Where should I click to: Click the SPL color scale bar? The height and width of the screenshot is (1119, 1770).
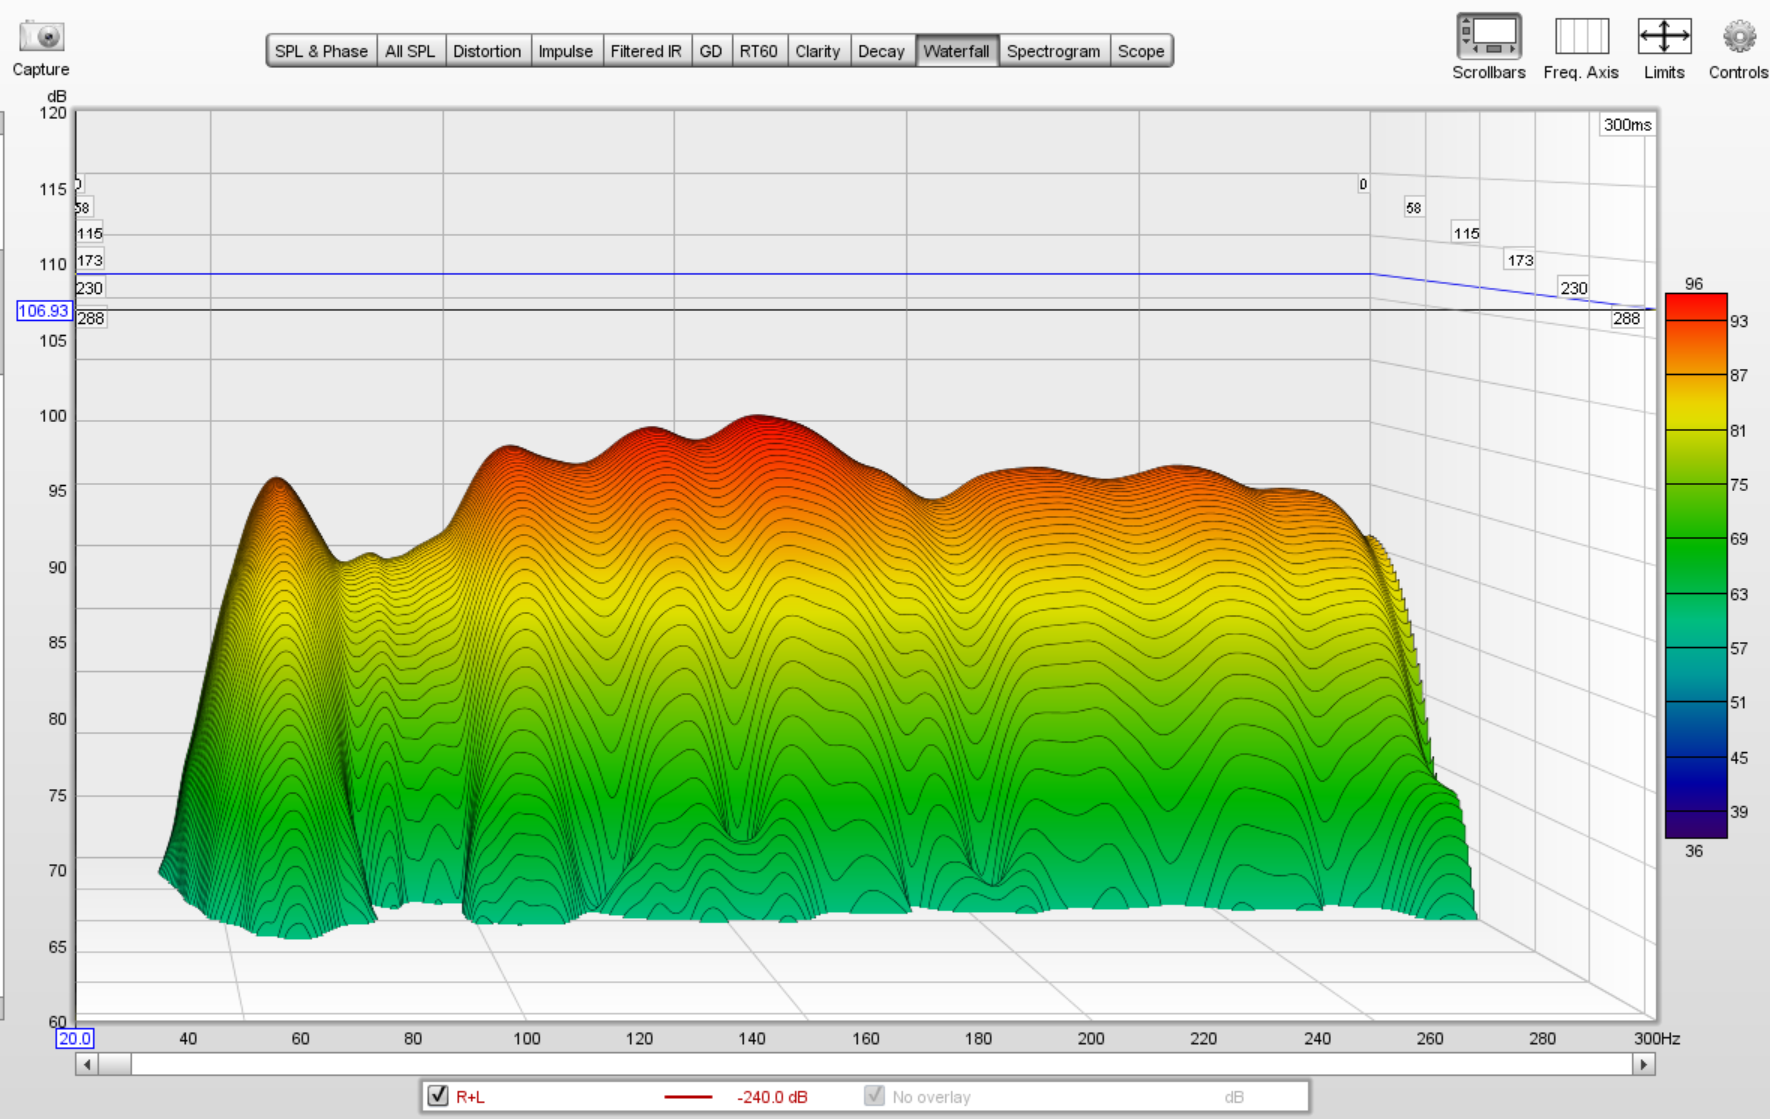point(1696,565)
